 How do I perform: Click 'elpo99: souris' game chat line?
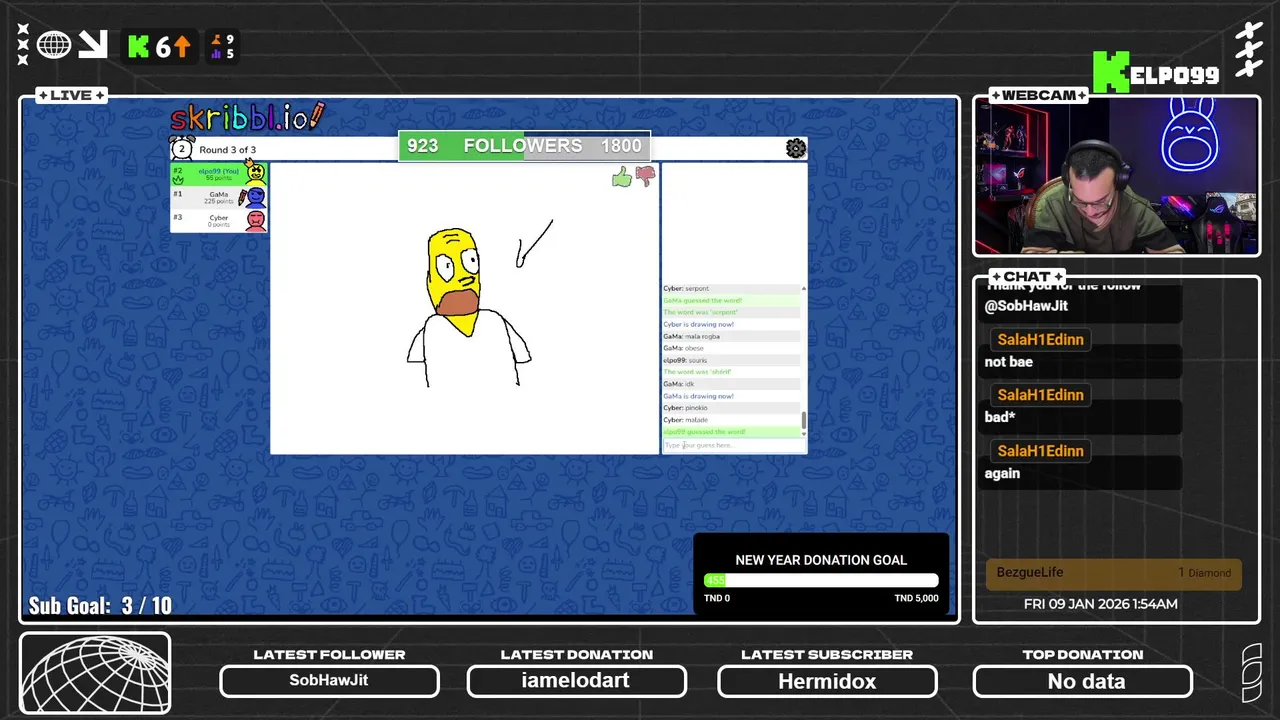[x=685, y=360]
